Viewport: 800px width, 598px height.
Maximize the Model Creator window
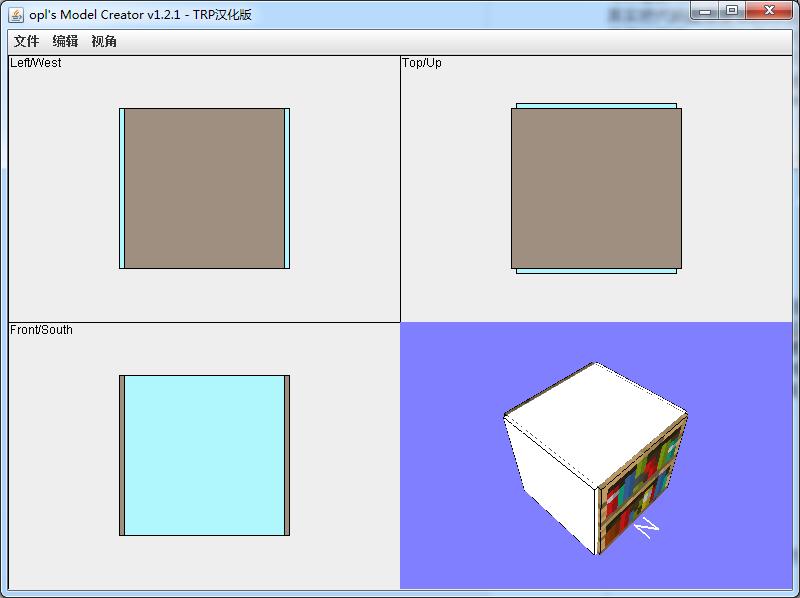(x=732, y=11)
